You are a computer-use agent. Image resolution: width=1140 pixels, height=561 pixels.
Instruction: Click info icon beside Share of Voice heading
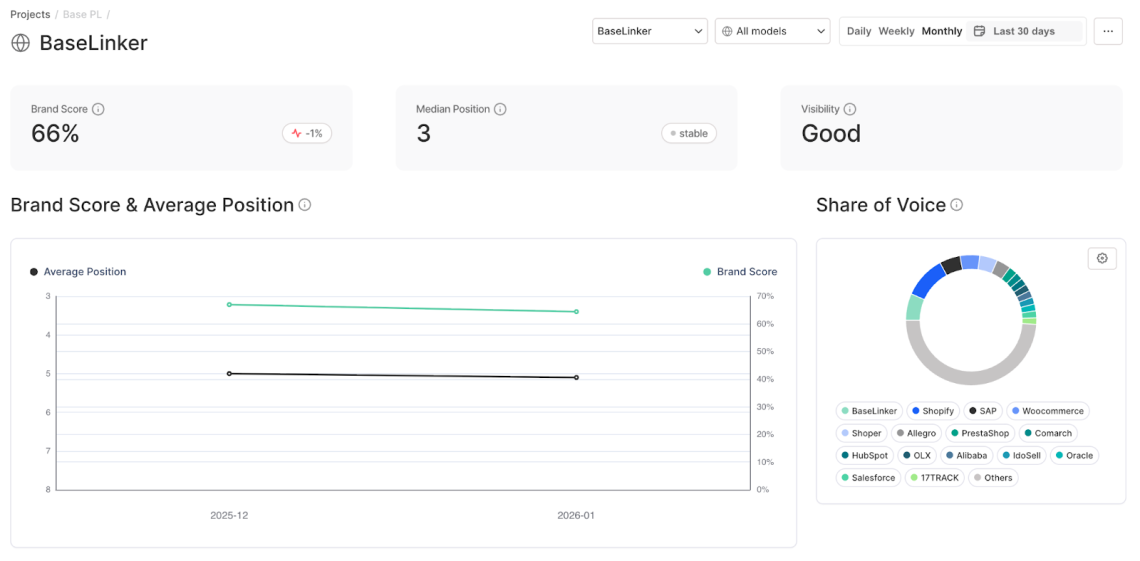tap(957, 205)
